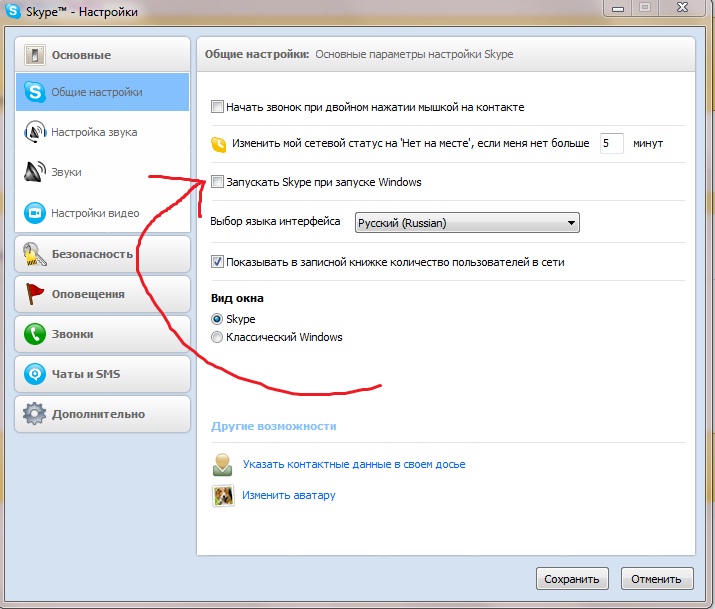Image resolution: width=715 pixels, height=609 pixels.
Task: Expand the Безопасность section
Action: click(x=103, y=254)
